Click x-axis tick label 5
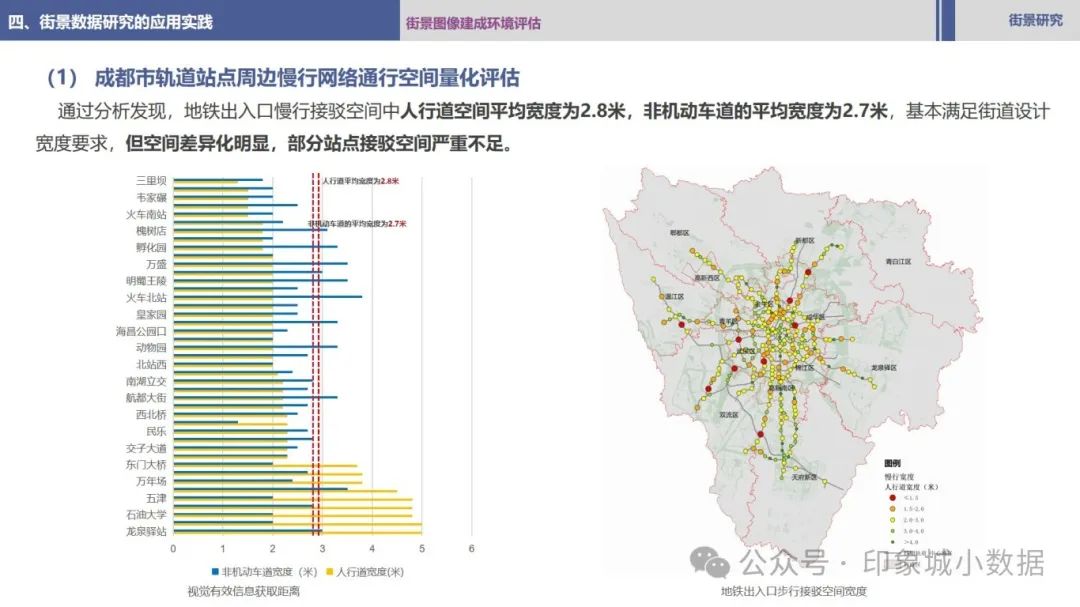This screenshot has width=1080, height=607. tap(422, 549)
